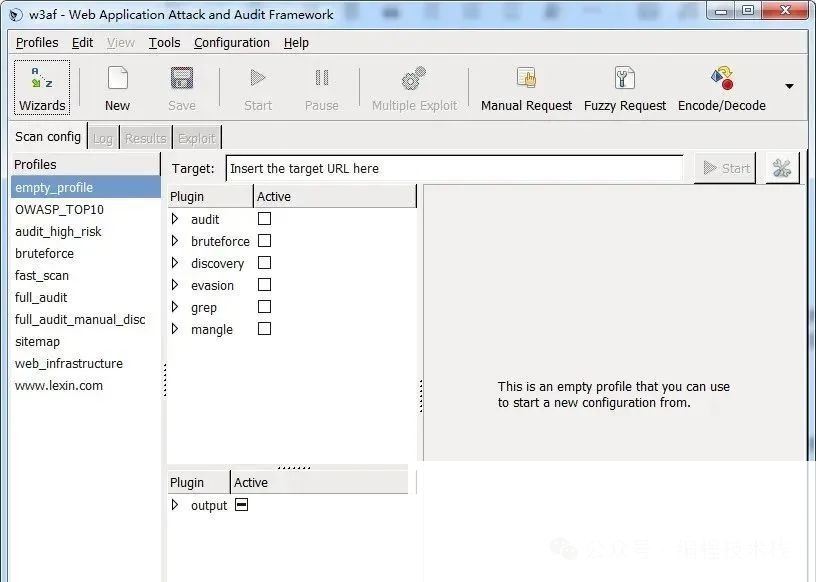Open the greyed View menu

click(x=121, y=43)
